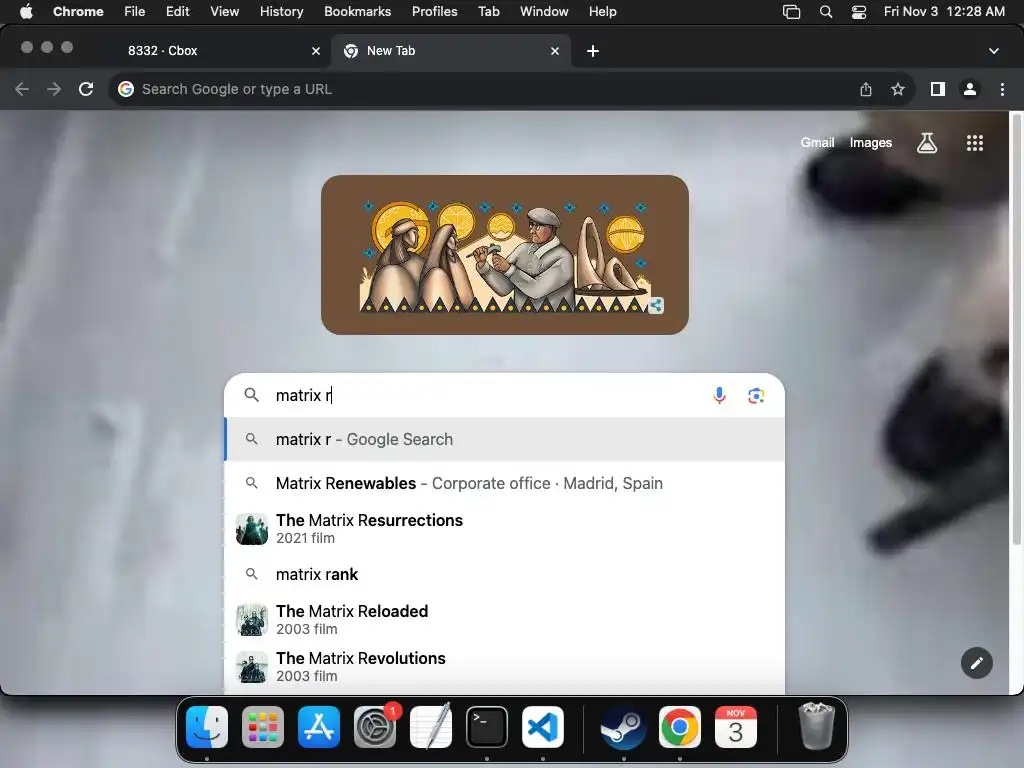Open Stage Manager in menu bar
The height and width of the screenshot is (768, 1024).
pyautogui.click(x=792, y=11)
